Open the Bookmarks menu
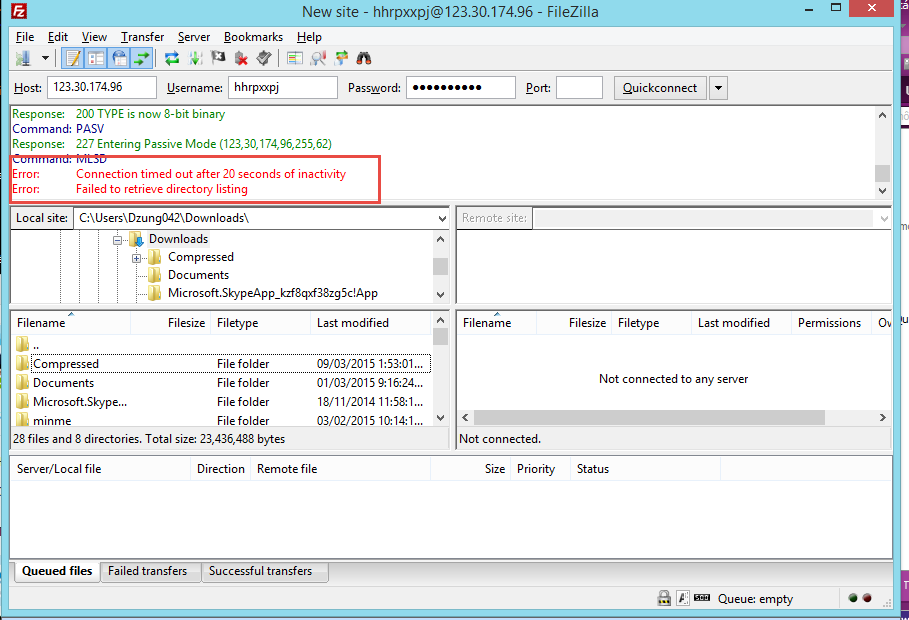909x620 pixels. (x=253, y=37)
